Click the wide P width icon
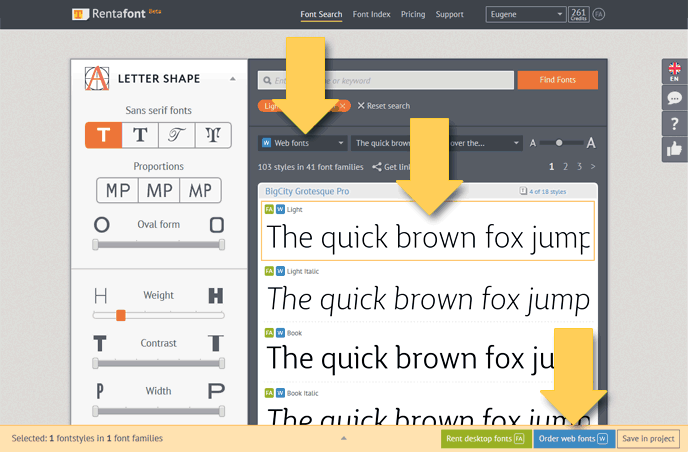Viewport: 688px width, 452px height. pyautogui.click(x=216, y=391)
